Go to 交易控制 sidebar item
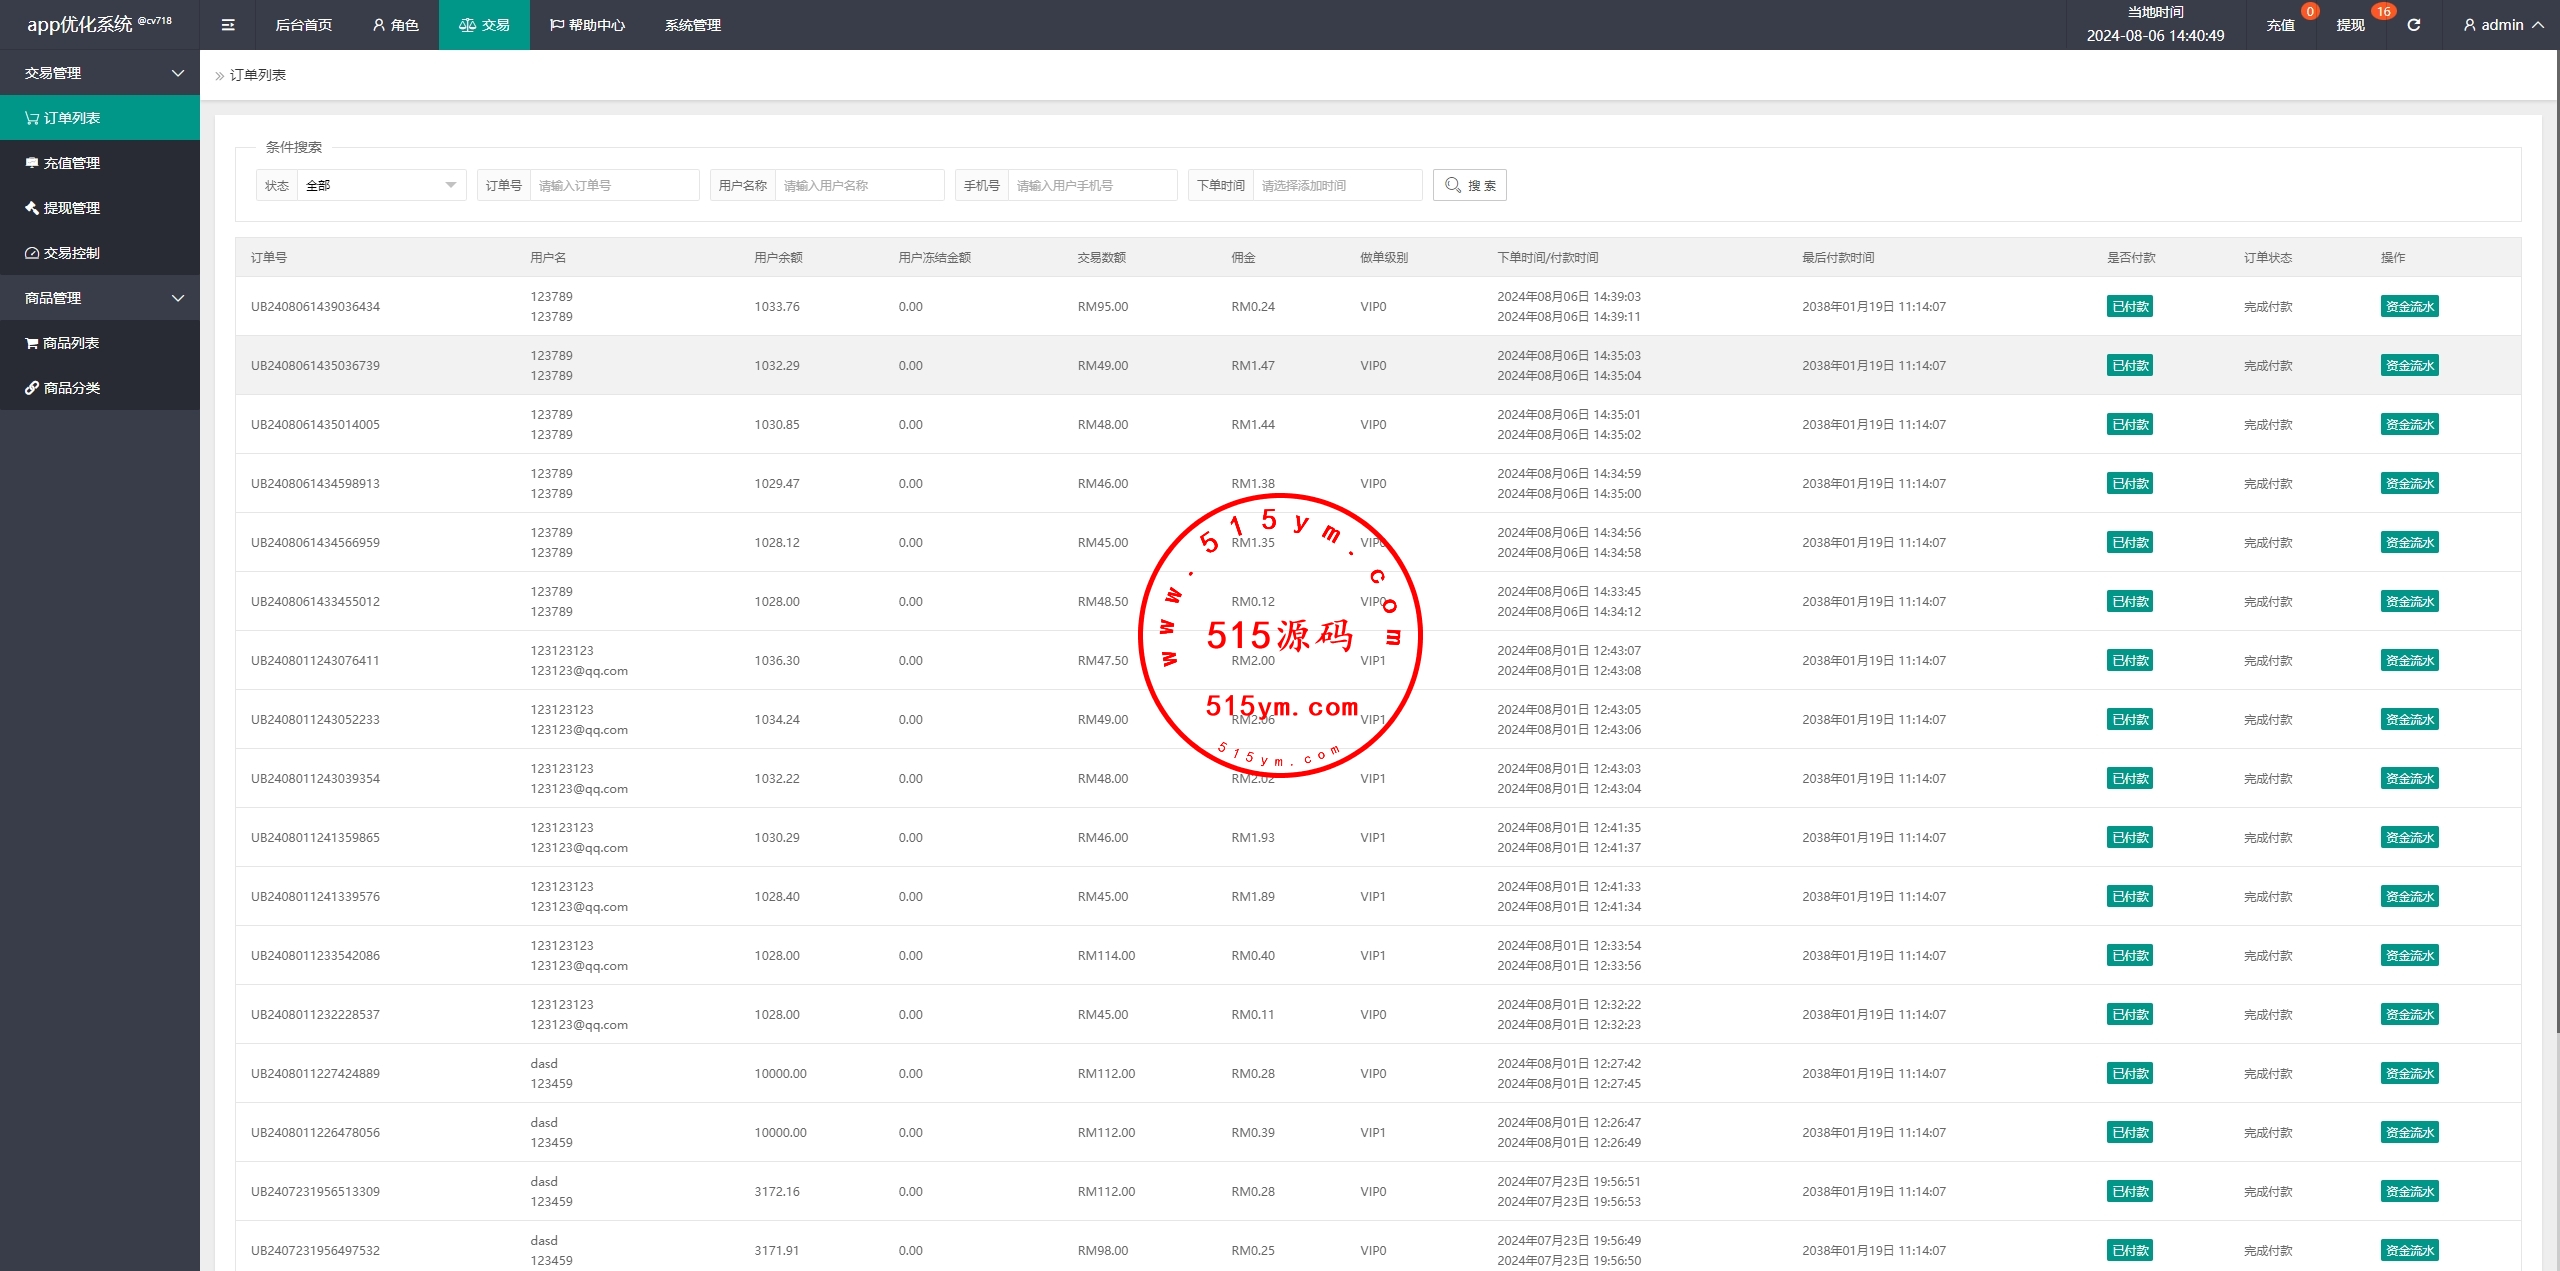Viewport: 2560px width, 1271px height. pyautogui.click(x=70, y=253)
